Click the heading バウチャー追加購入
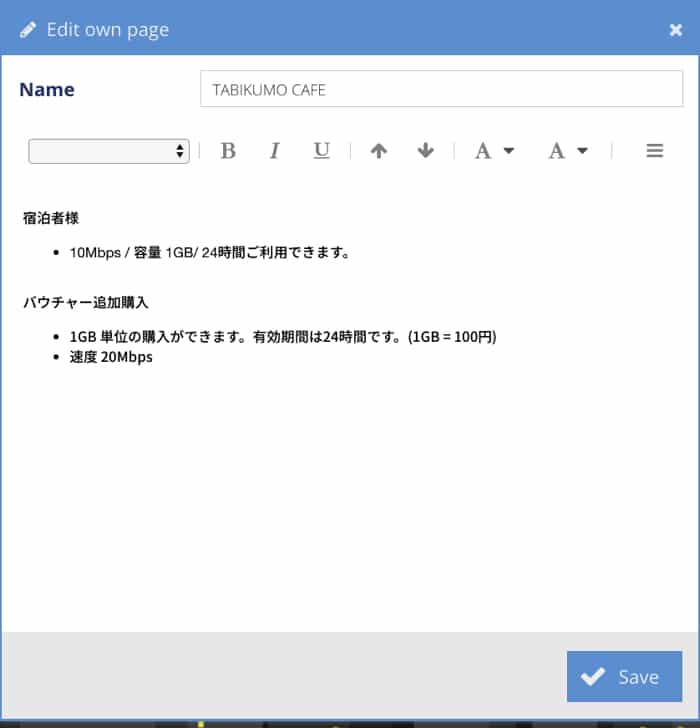700x728 pixels. [x=85, y=302]
